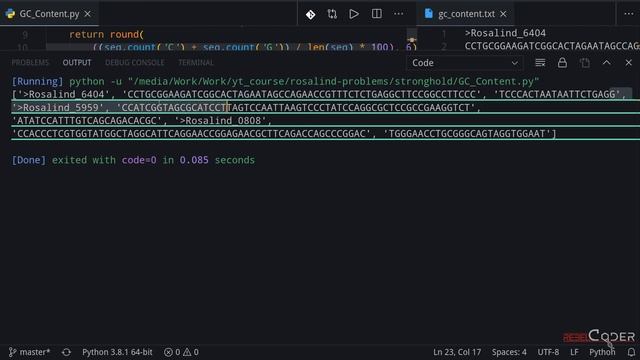Maximize panel with the chevron-up icon
Viewport: 640px width, 360px height.
point(607,63)
